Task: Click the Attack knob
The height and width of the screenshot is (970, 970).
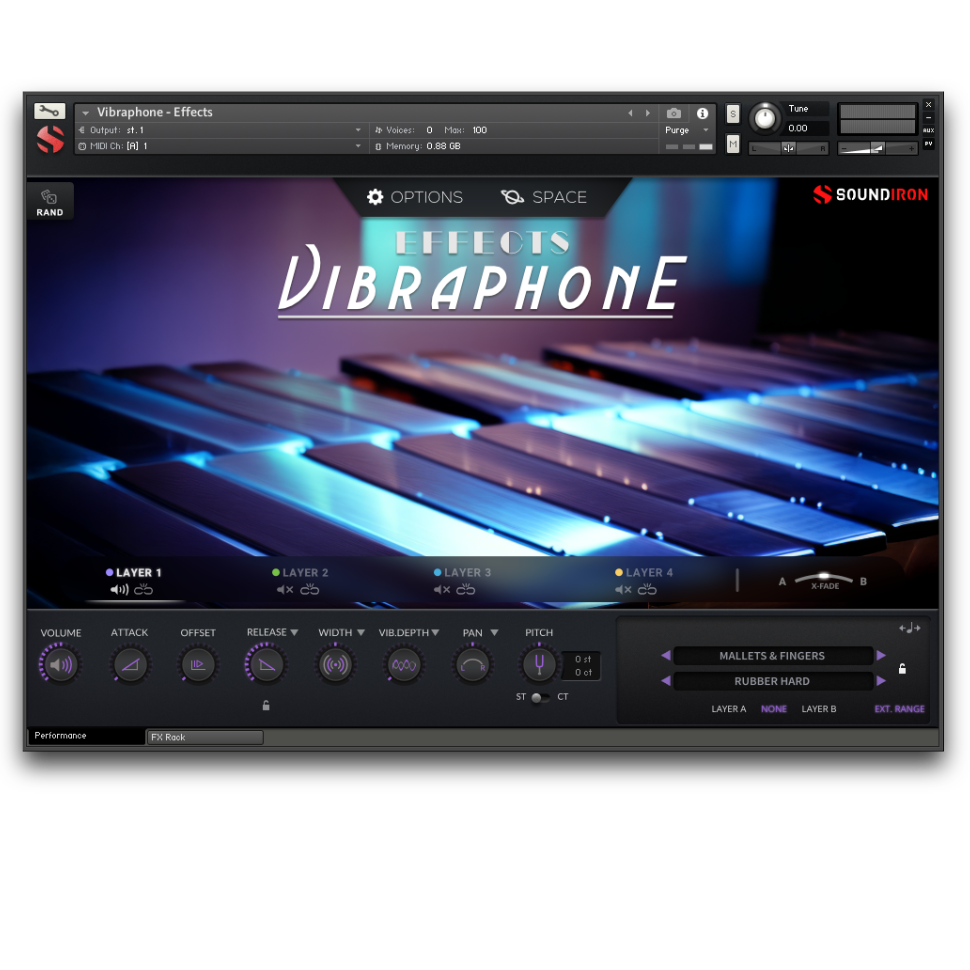Action: pos(130,664)
